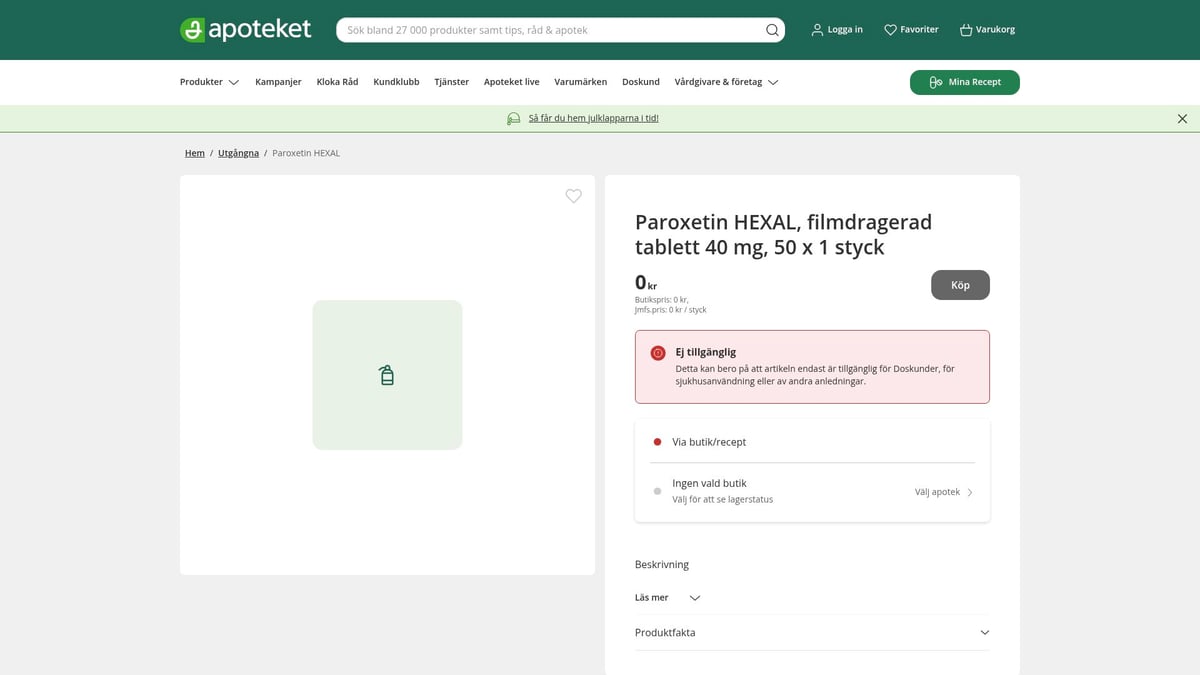The image size is (1200, 675).
Task: Click inside the product search field
Action: coord(550,30)
